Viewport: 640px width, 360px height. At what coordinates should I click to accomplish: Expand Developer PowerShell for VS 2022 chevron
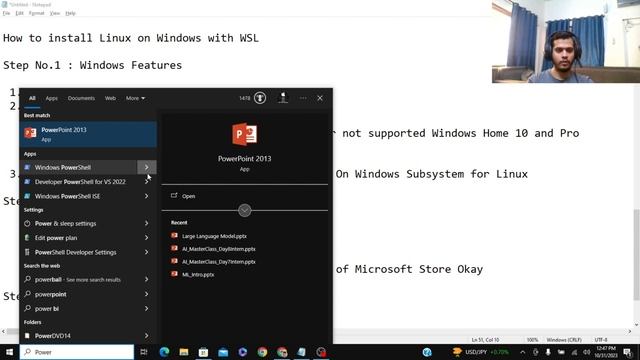tap(147, 182)
